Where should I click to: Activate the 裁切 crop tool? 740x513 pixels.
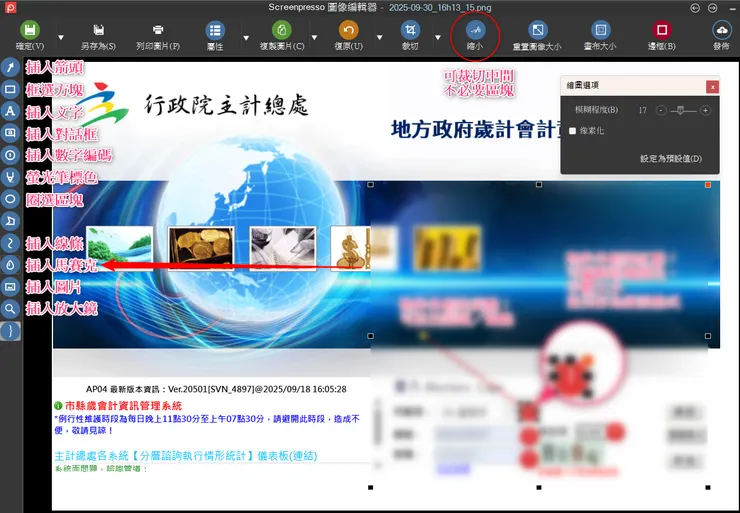[x=410, y=30]
